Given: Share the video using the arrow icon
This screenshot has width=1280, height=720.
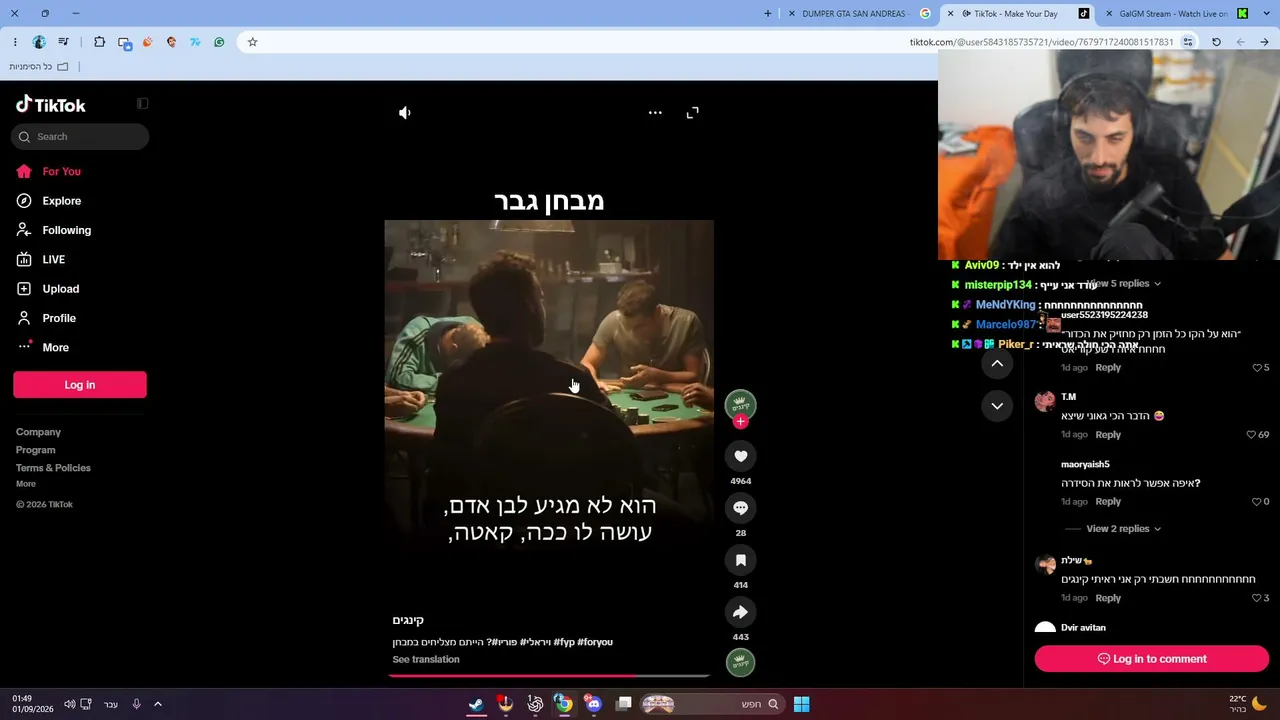Looking at the screenshot, I should (740, 612).
